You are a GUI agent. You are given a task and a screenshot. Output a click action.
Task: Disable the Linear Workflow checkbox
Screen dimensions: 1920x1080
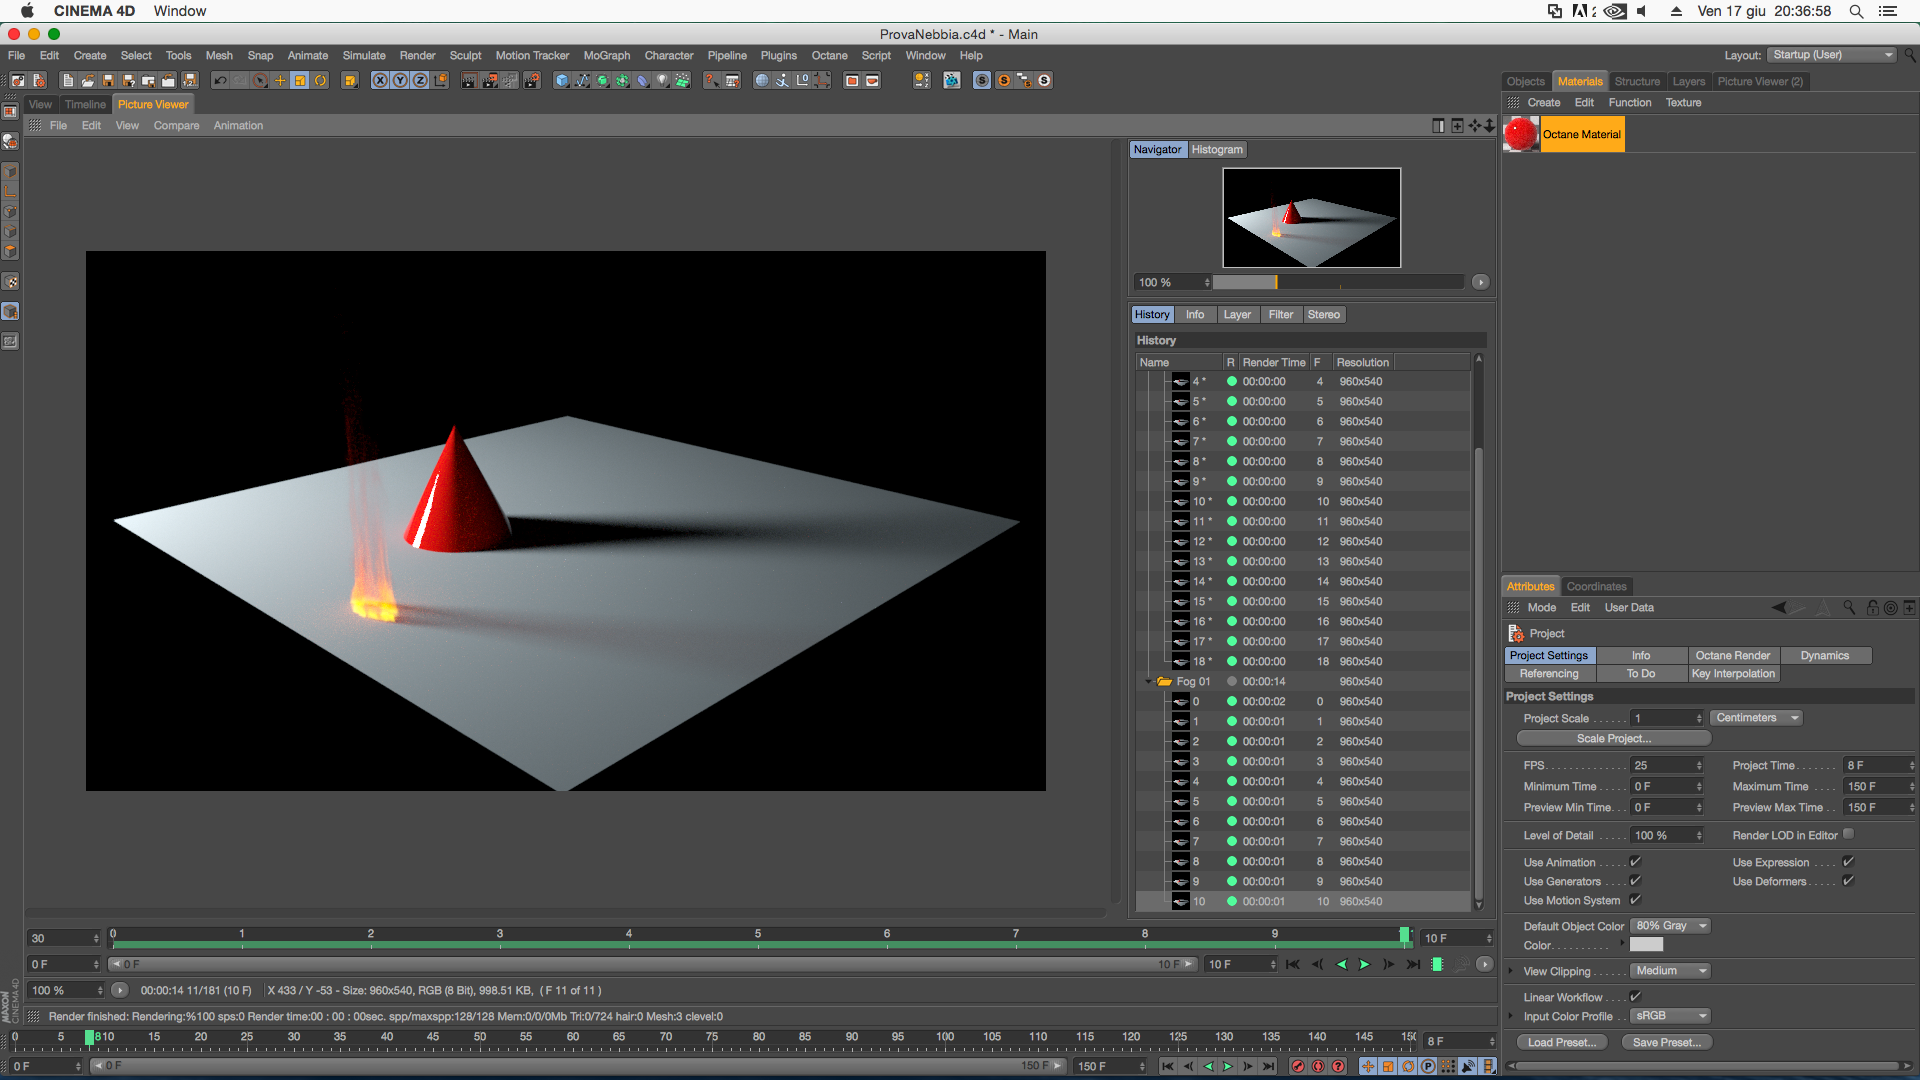point(1636,997)
